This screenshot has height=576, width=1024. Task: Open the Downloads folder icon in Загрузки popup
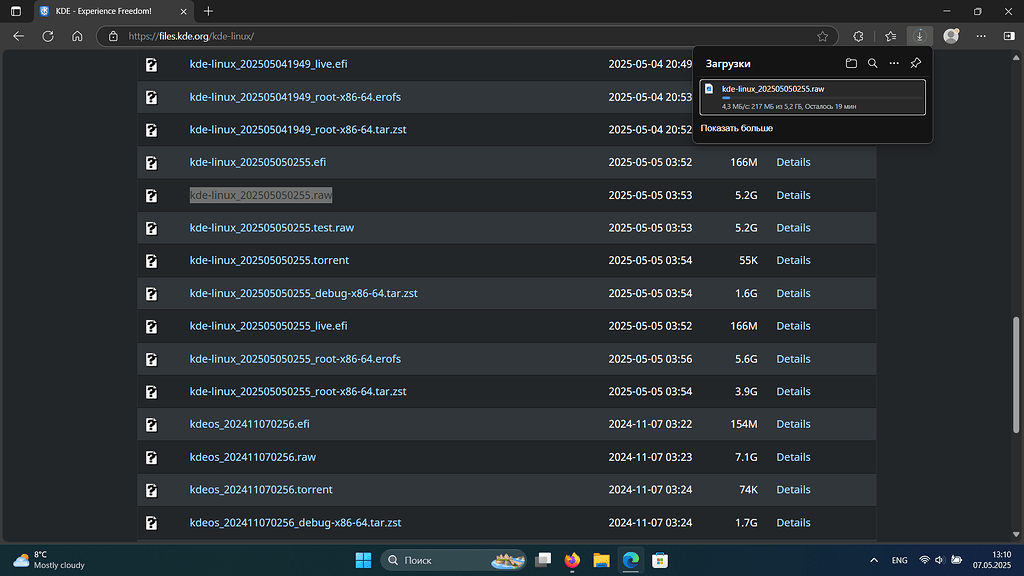851,63
